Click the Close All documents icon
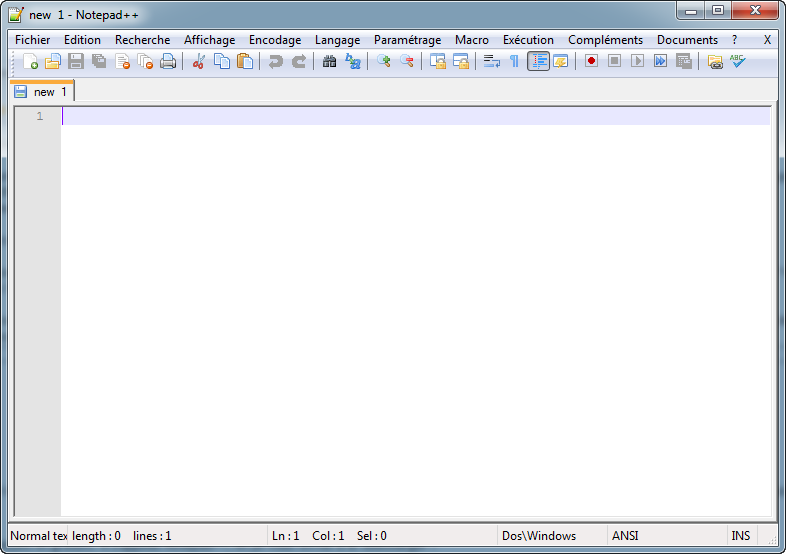 tap(145, 61)
